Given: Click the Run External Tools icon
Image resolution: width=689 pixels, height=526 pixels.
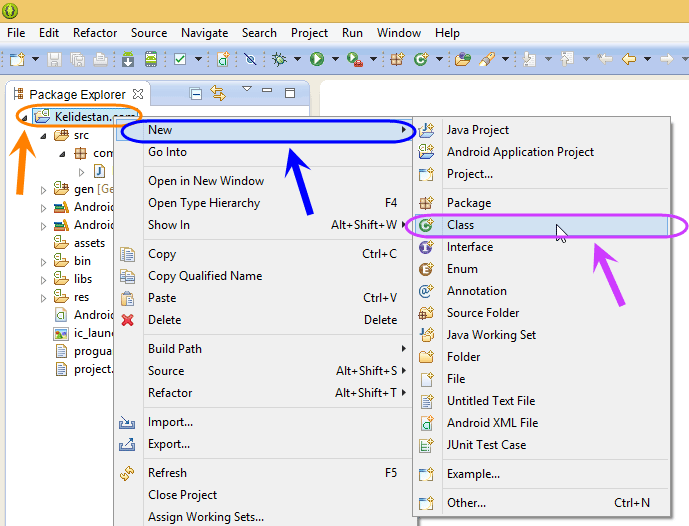Looking at the screenshot, I should (354, 59).
